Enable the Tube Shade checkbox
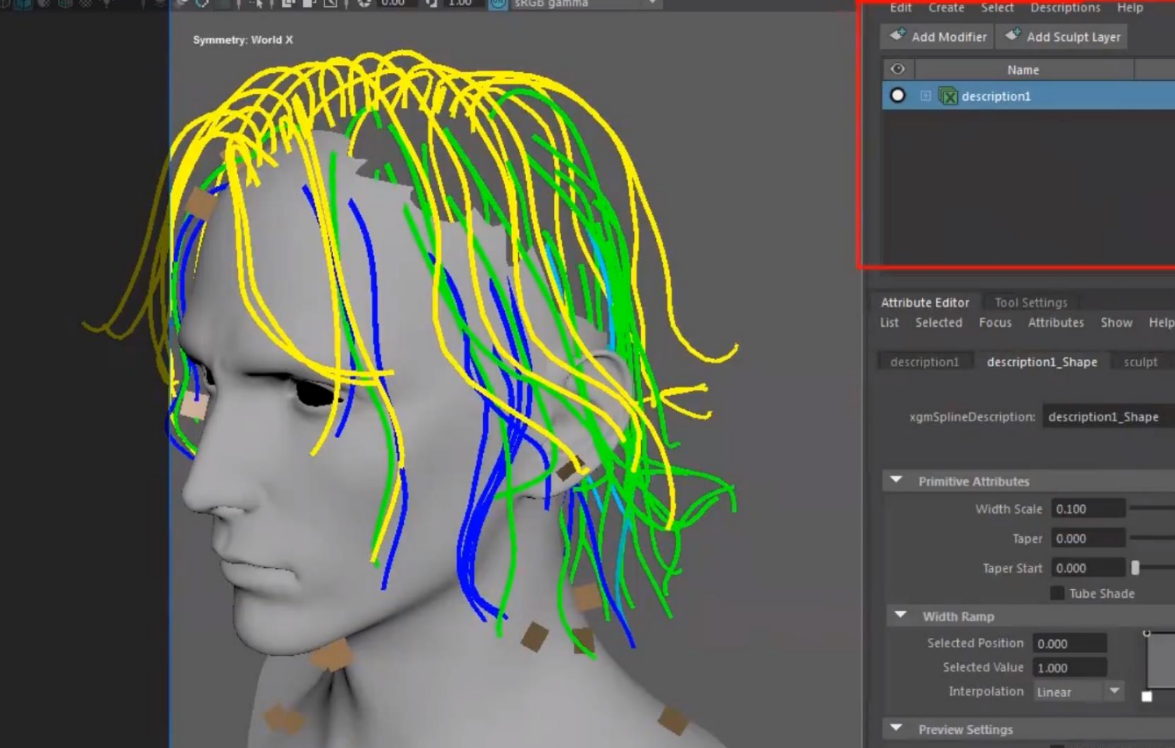This screenshot has width=1175, height=748. click(x=1057, y=594)
